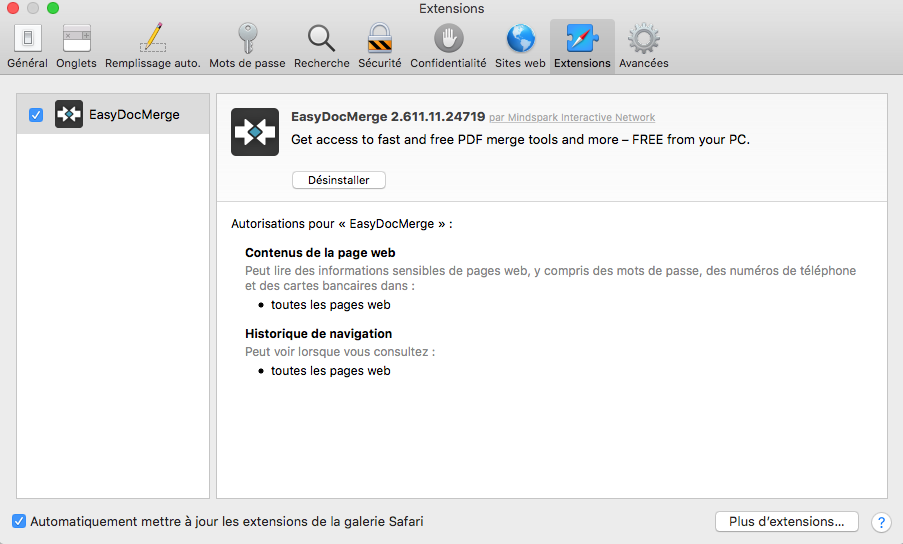Click 'toutes les pages web' under Historique
The height and width of the screenshot is (544, 903).
[331, 371]
